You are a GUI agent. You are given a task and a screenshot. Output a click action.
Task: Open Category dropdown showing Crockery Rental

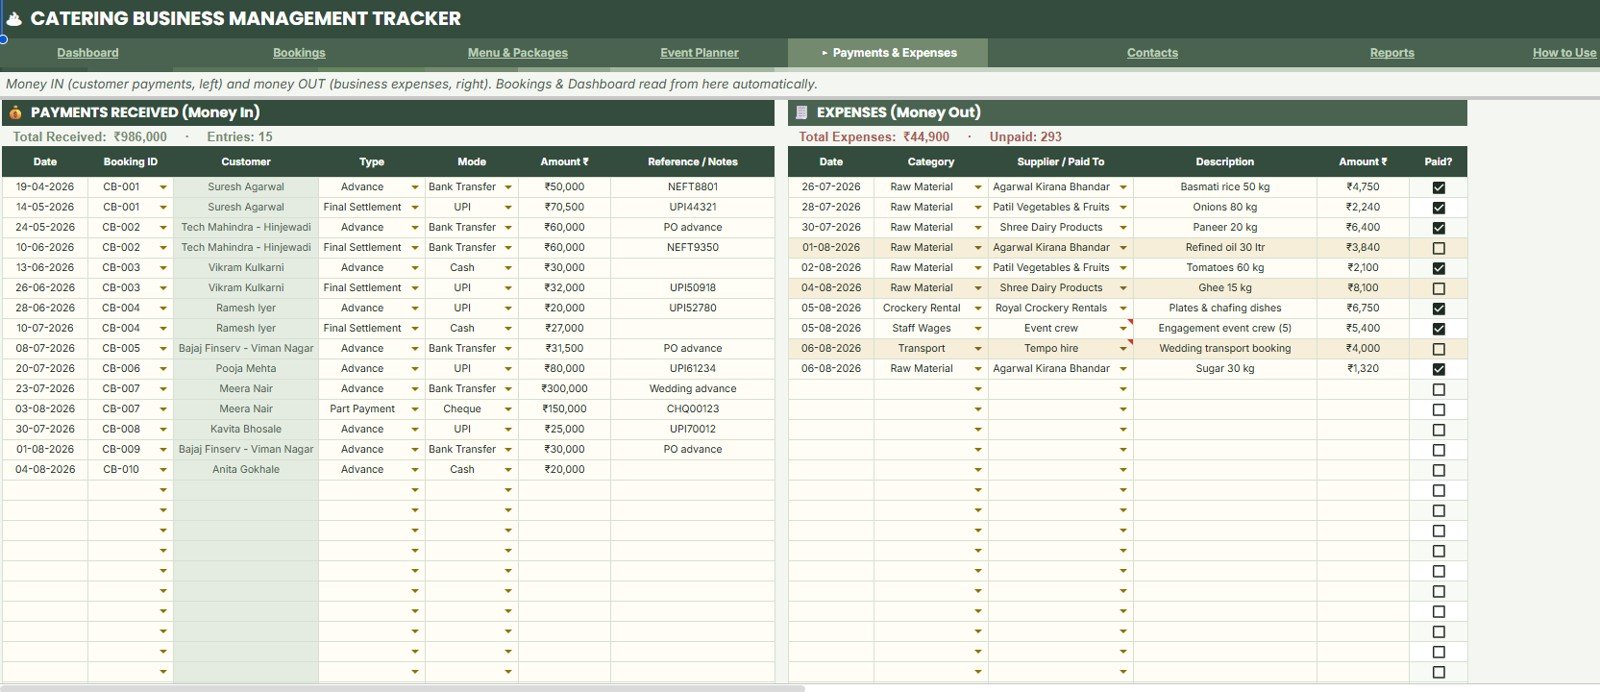pos(978,308)
